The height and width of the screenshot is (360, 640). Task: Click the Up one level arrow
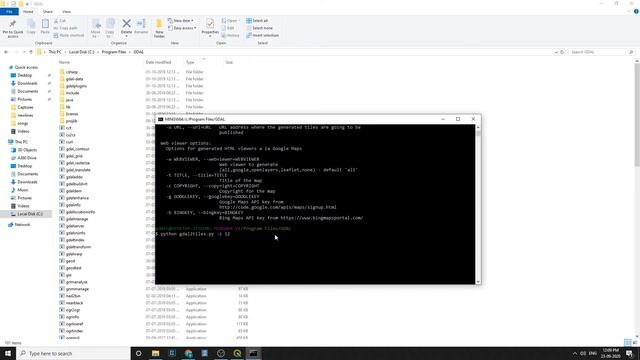click(31, 52)
